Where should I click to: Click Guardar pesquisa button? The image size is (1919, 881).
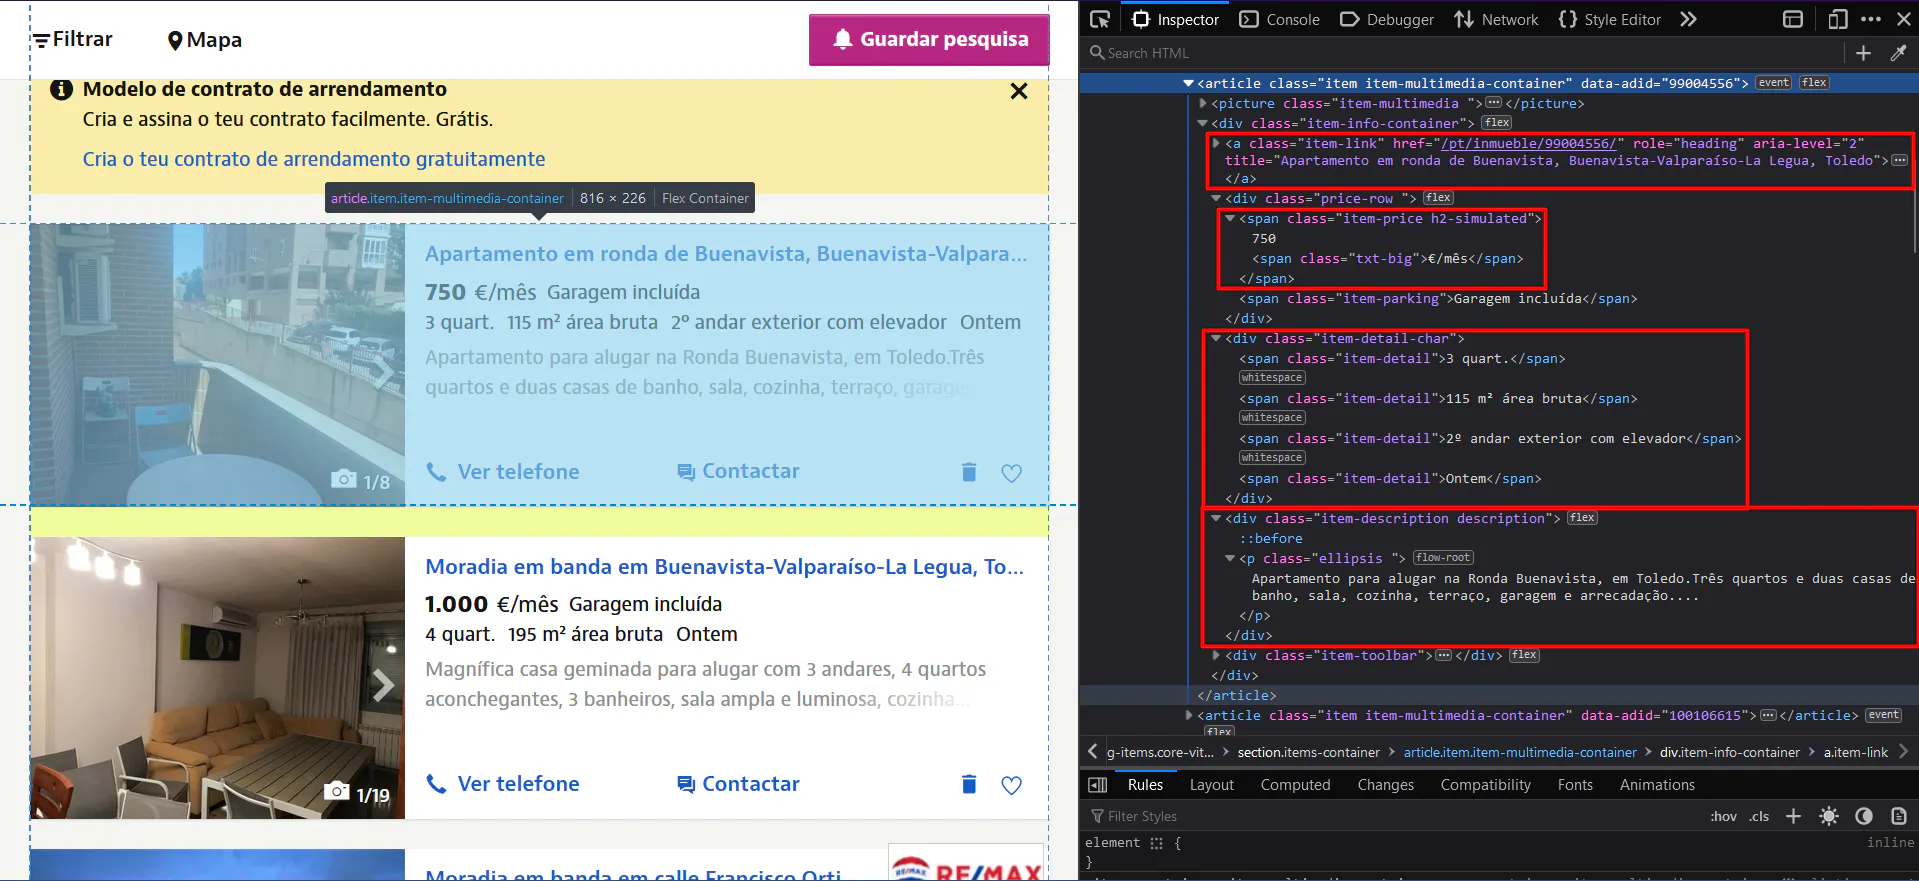pyautogui.click(x=929, y=39)
